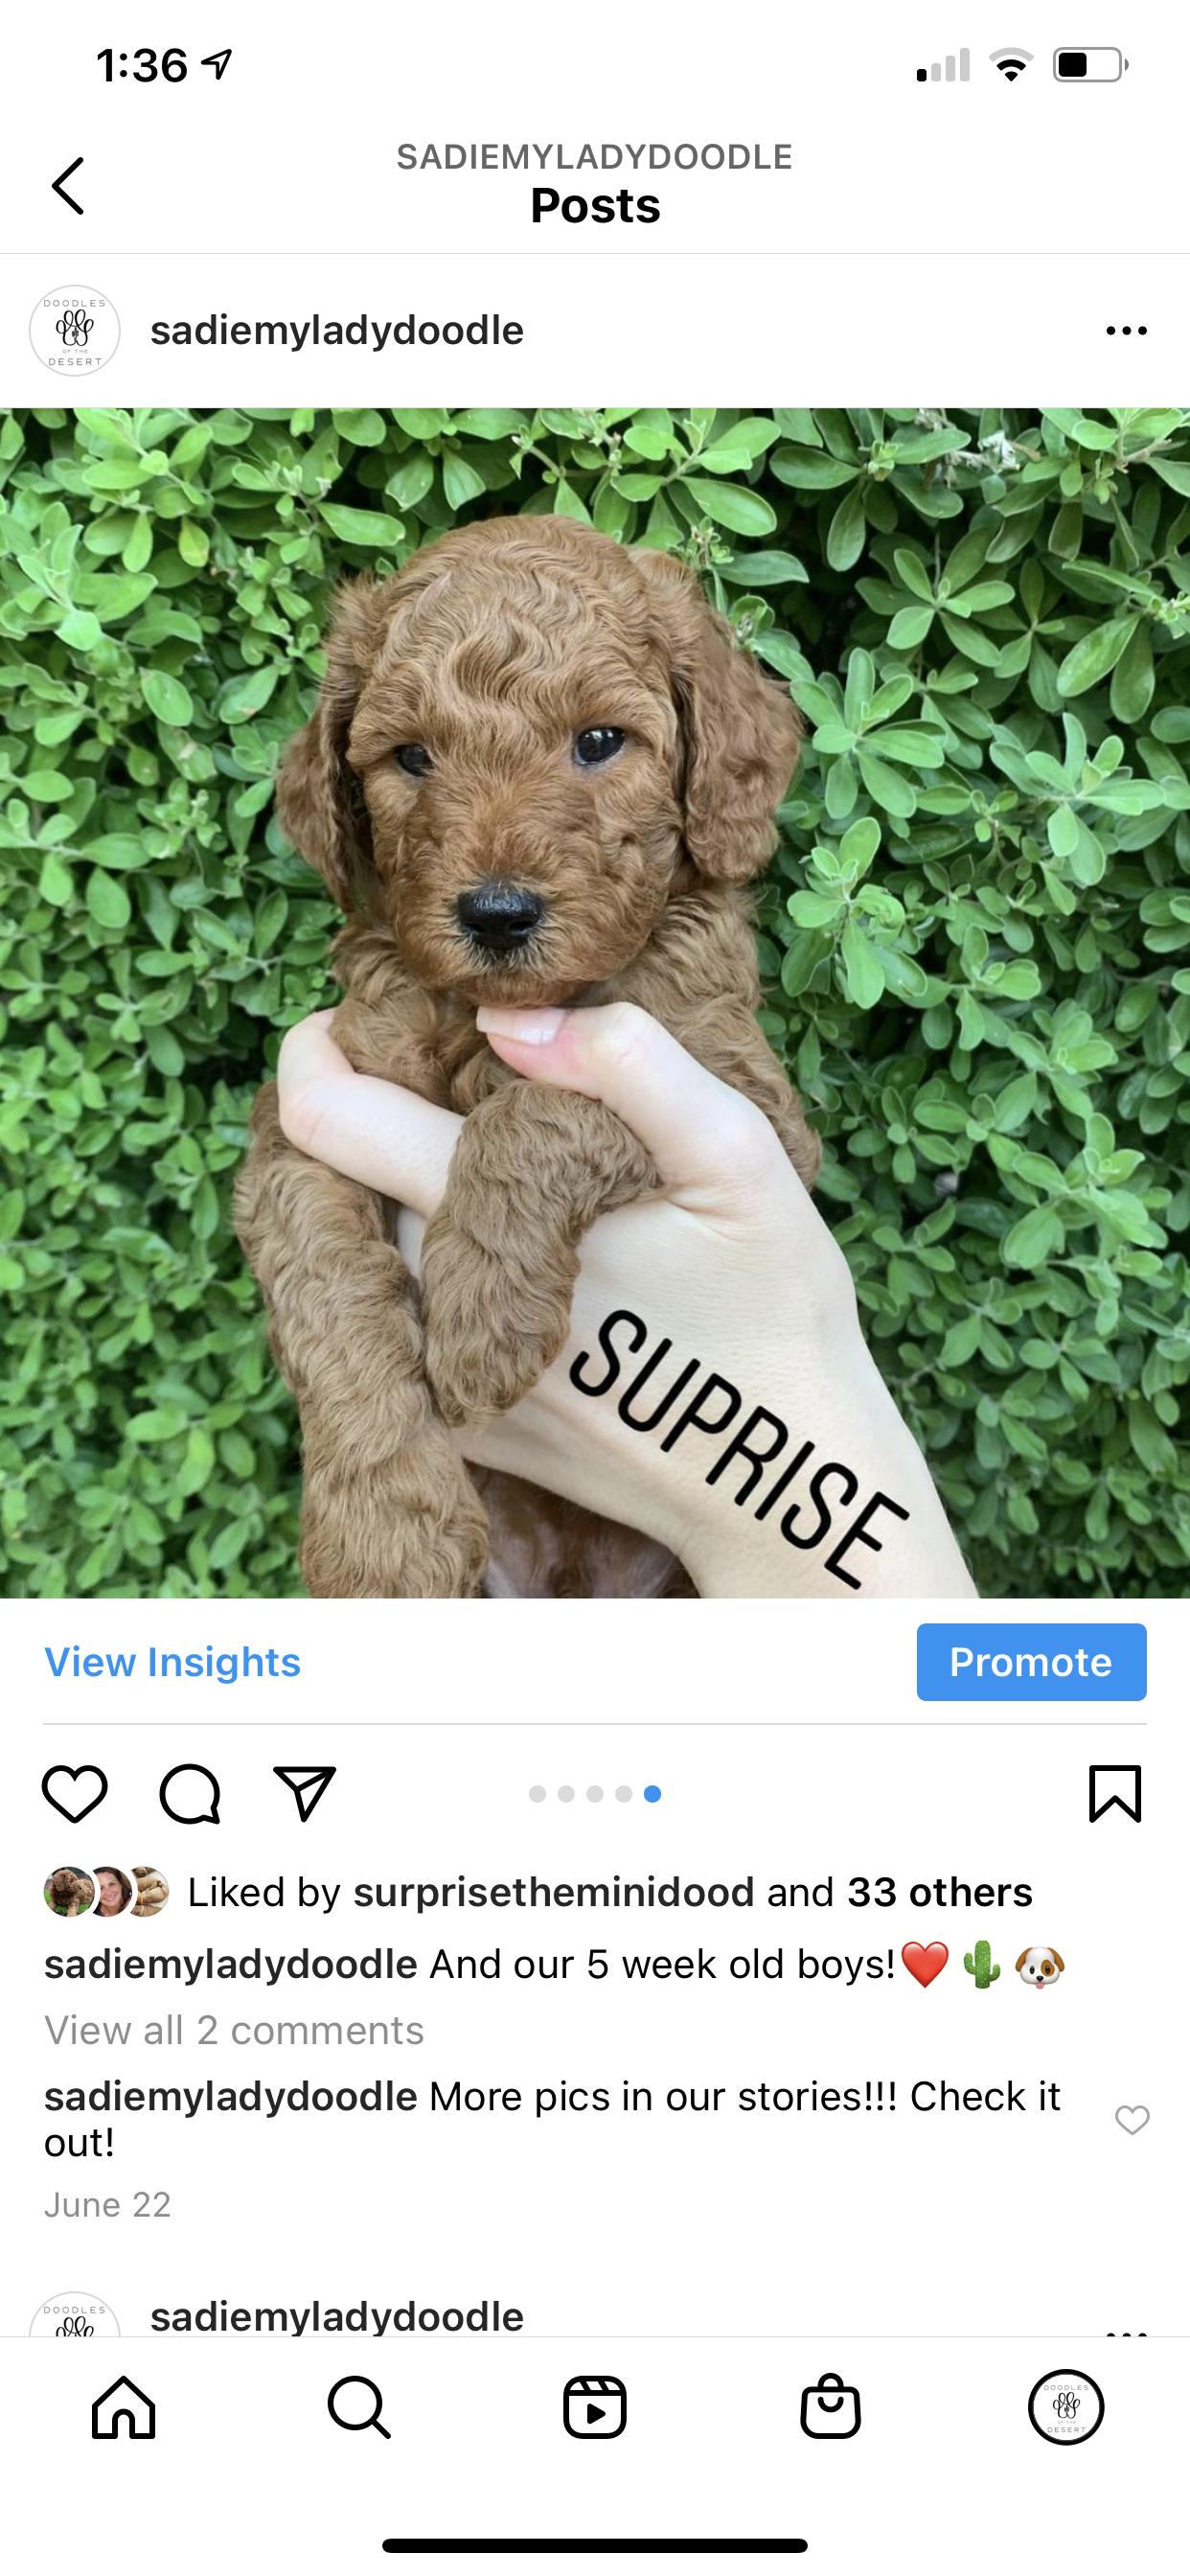
Task: Open surprisetheminidood's profile from likes
Action: tap(554, 1892)
